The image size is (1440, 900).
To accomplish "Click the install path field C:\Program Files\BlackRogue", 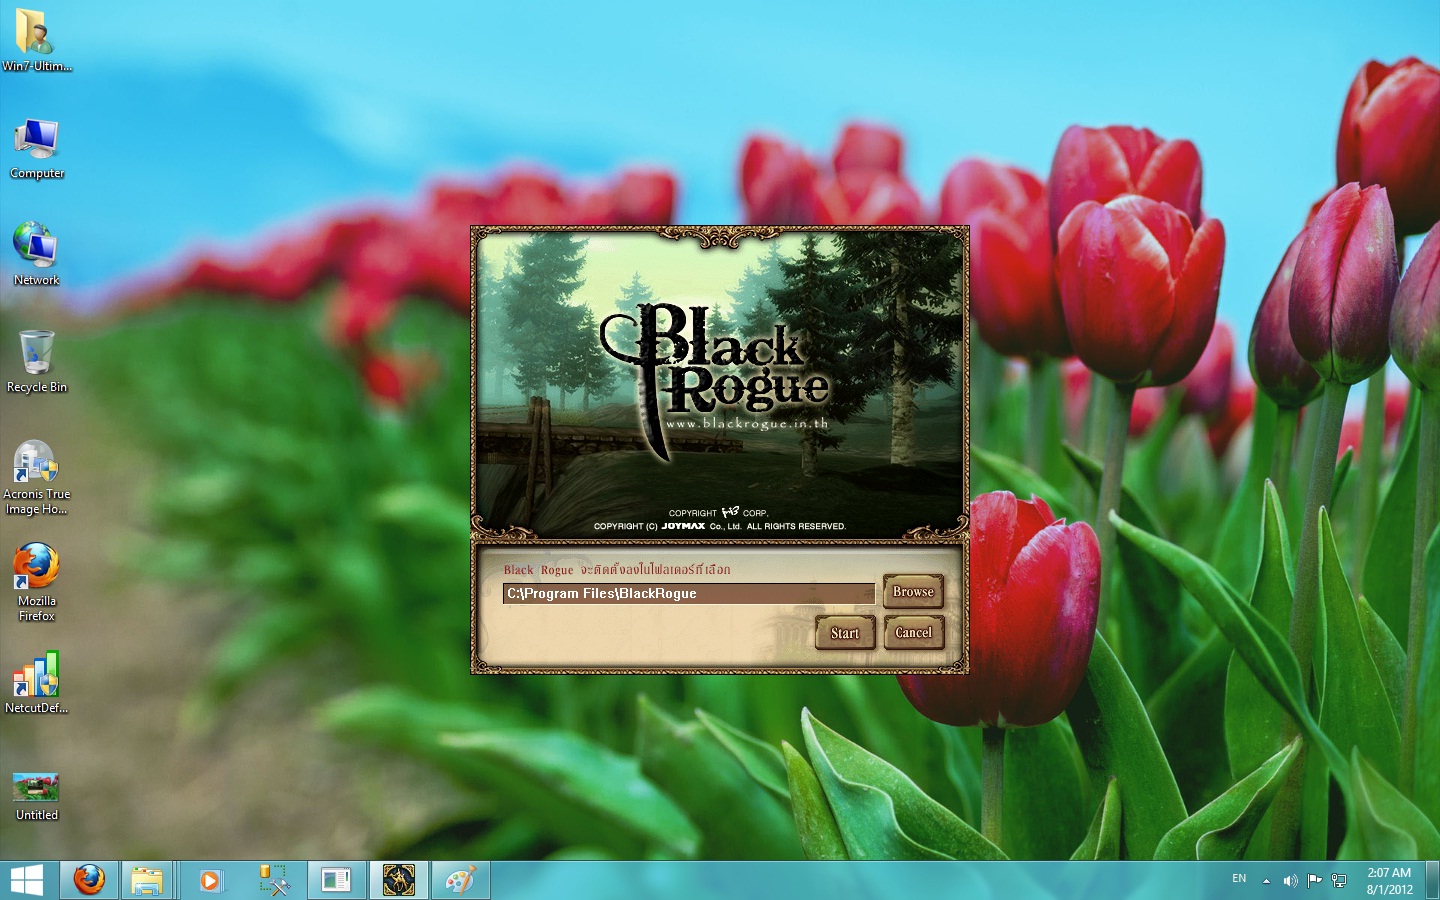I will [x=688, y=594].
